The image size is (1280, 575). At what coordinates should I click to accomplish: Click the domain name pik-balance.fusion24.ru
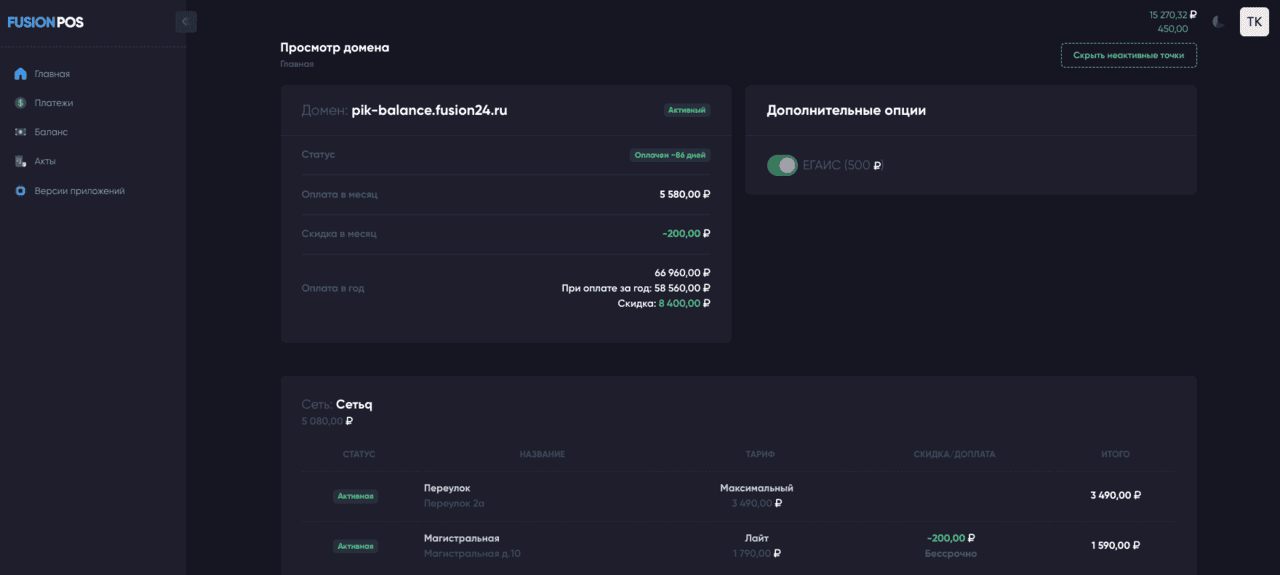(429, 110)
